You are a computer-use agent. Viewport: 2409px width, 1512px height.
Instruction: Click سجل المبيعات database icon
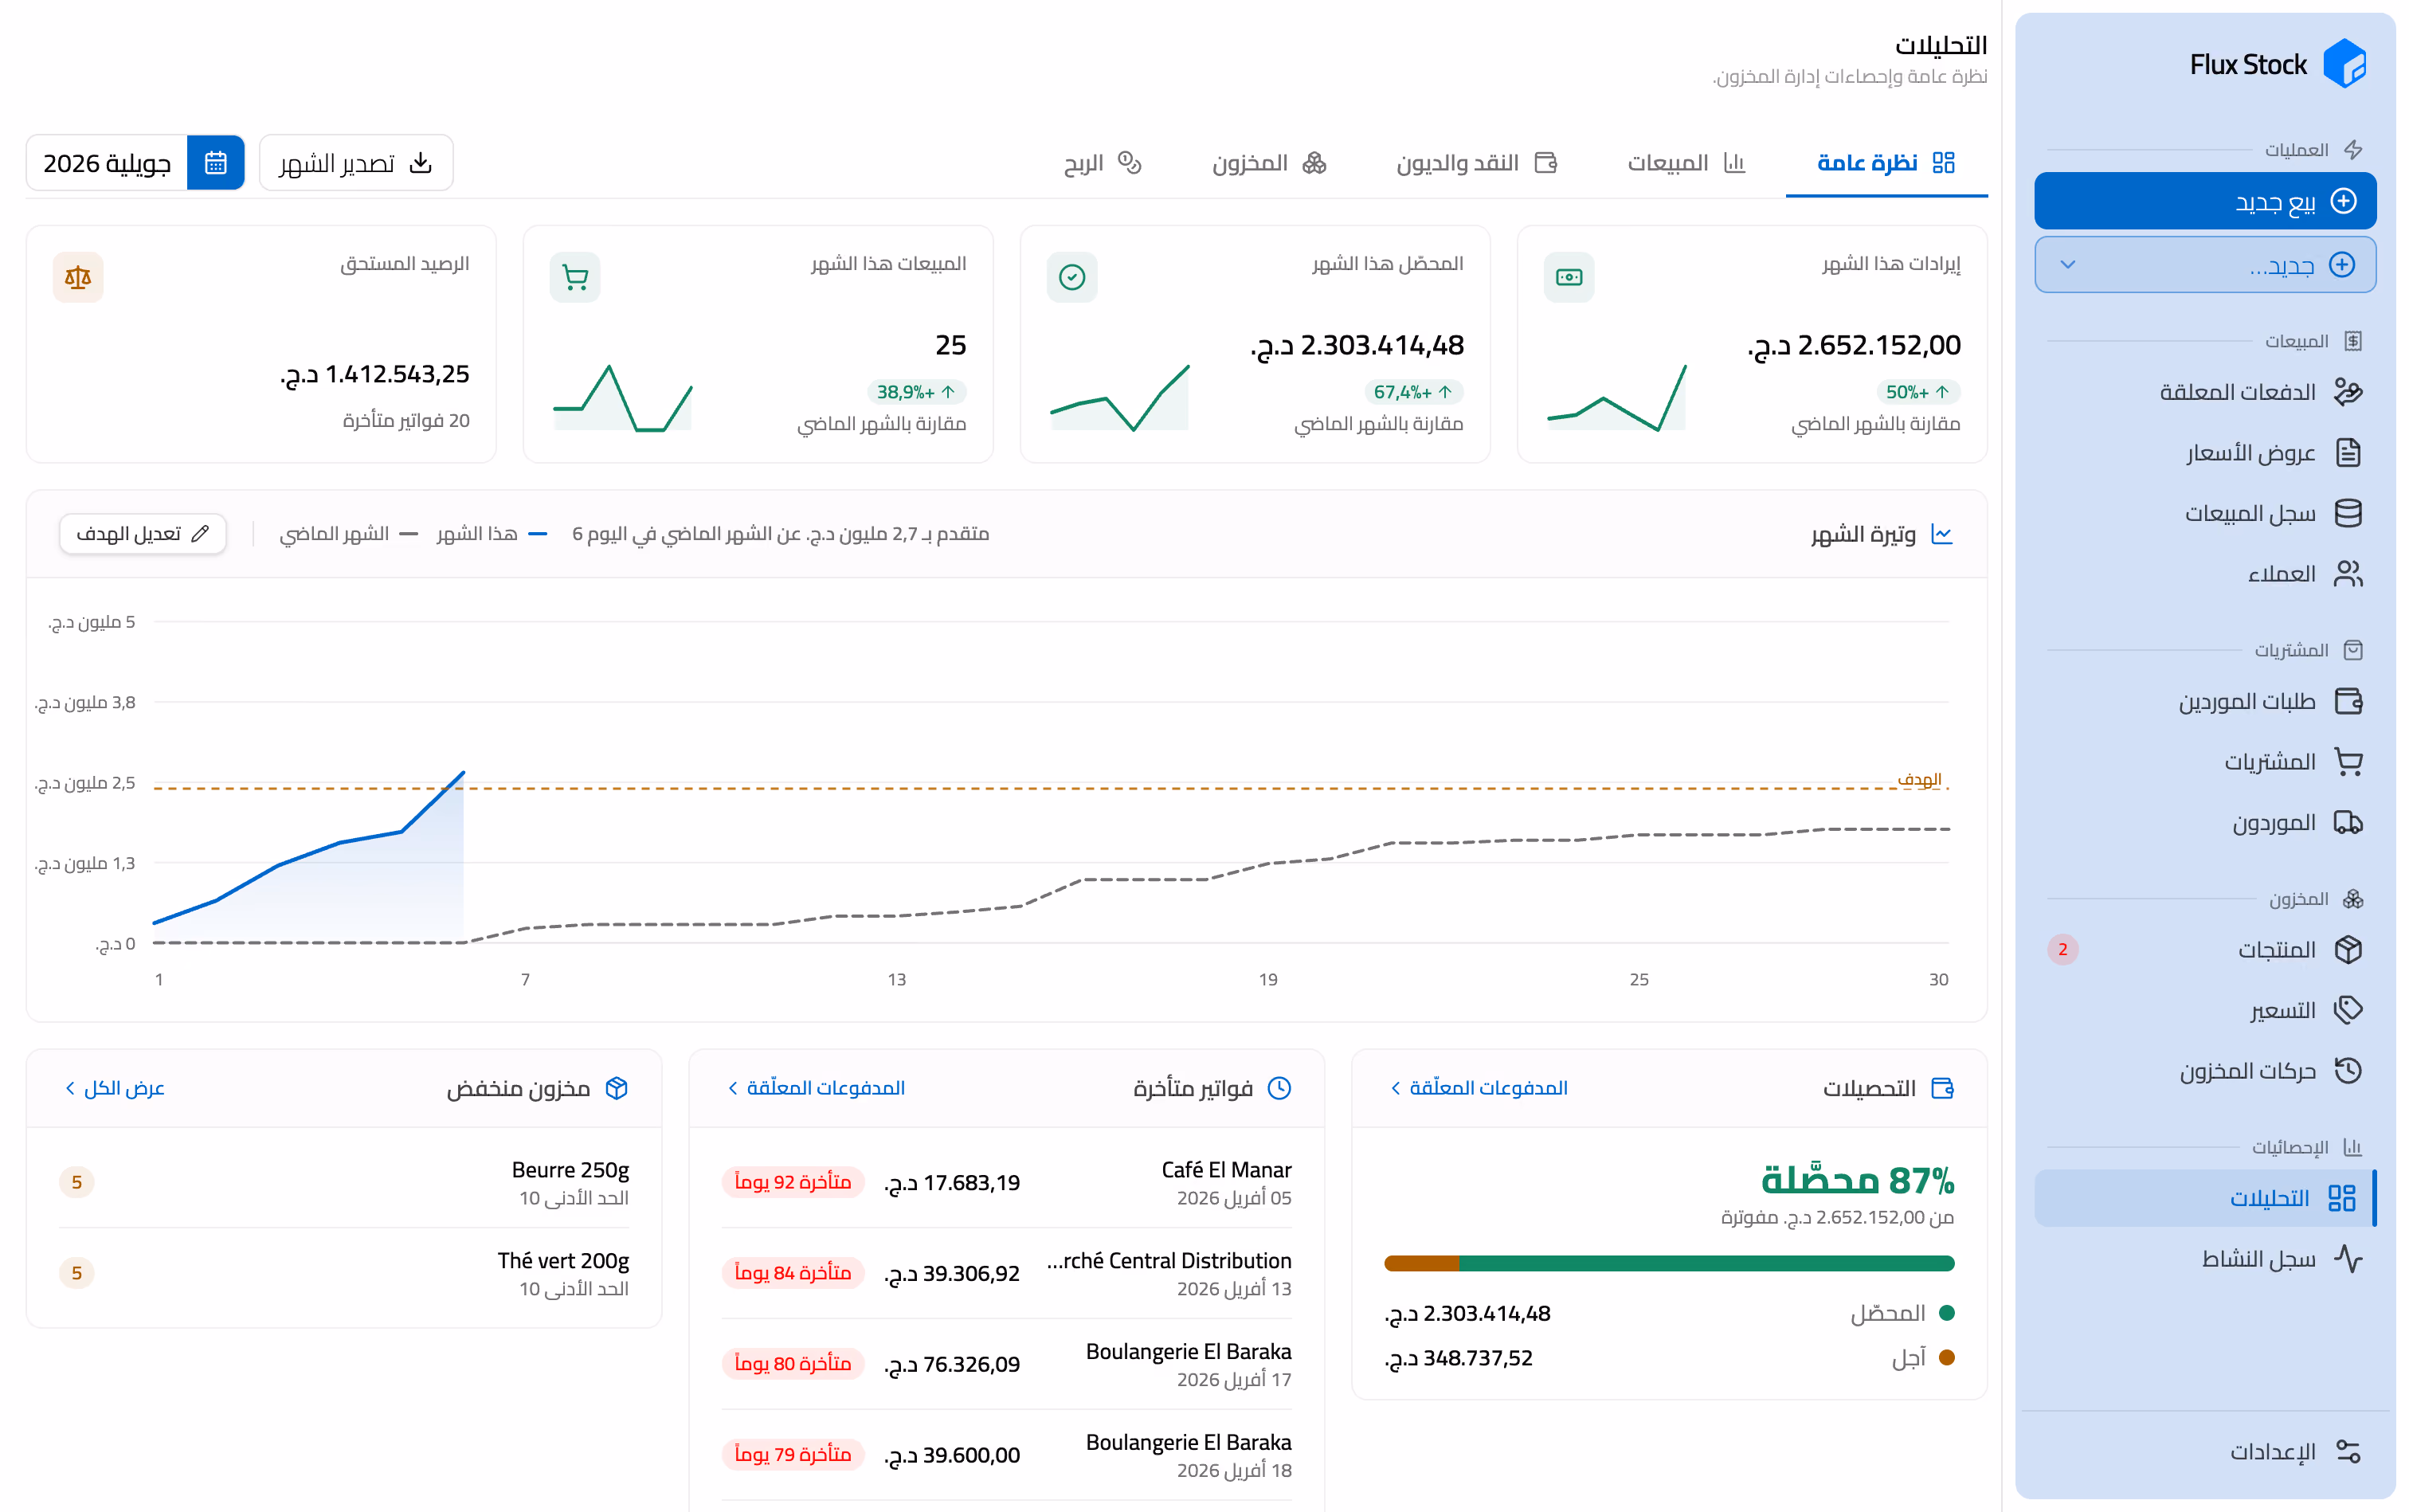pyautogui.click(x=2347, y=513)
